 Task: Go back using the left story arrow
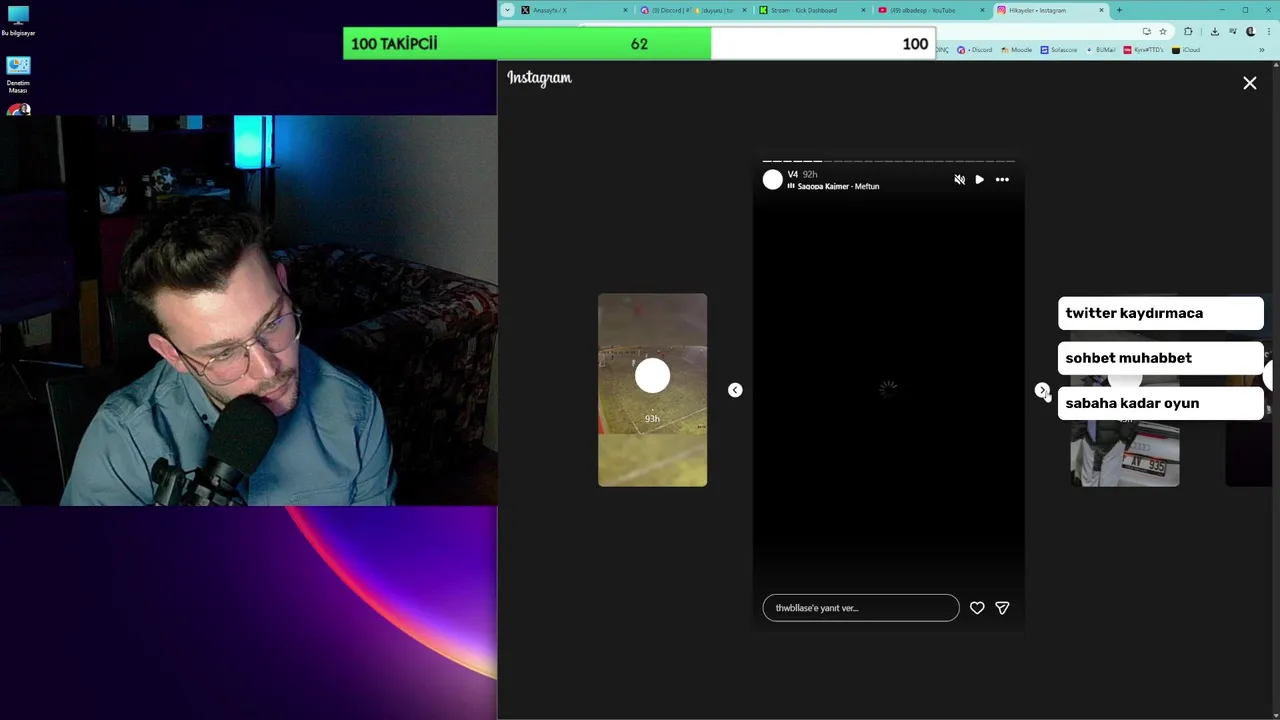(x=735, y=390)
